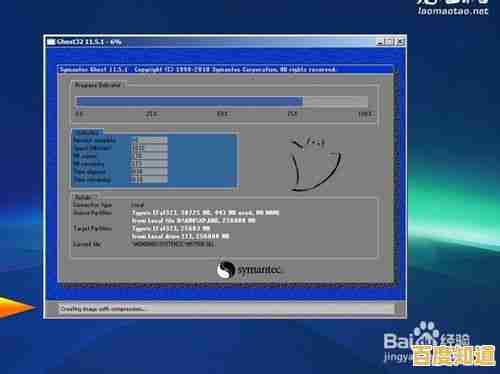Viewport: 500px width, 374px height.
Task: Click the 50% progress scale label
Action: (222, 114)
